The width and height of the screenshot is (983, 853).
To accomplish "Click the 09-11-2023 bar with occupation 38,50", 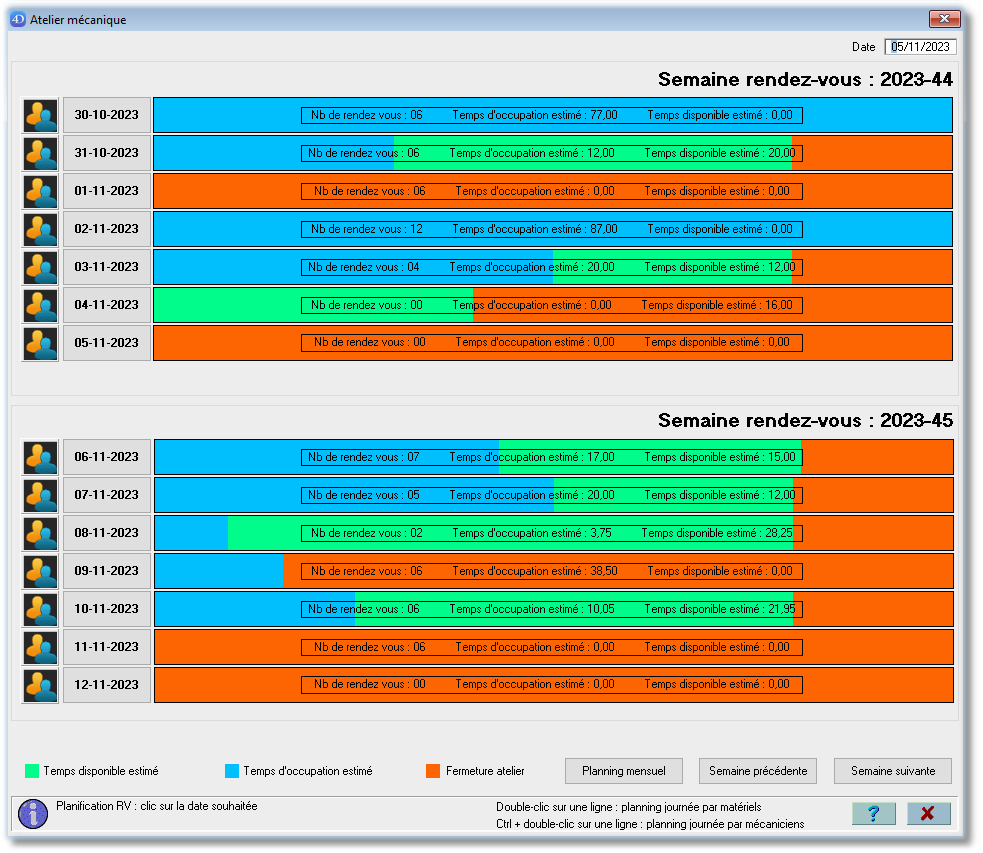I will tap(554, 571).
